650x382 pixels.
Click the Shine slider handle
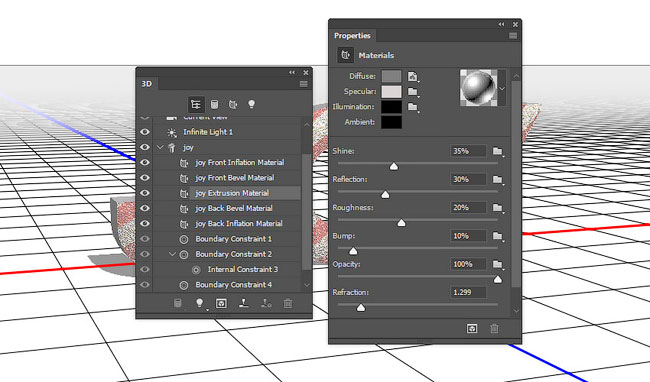pos(394,166)
